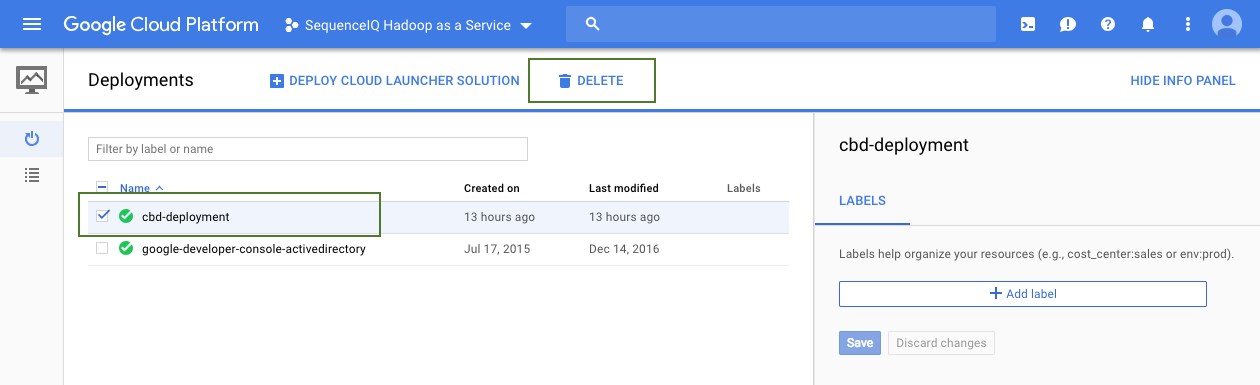The width and height of the screenshot is (1260, 385).
Task: Click the Add label button
Action: click(x=1023, y=294)
